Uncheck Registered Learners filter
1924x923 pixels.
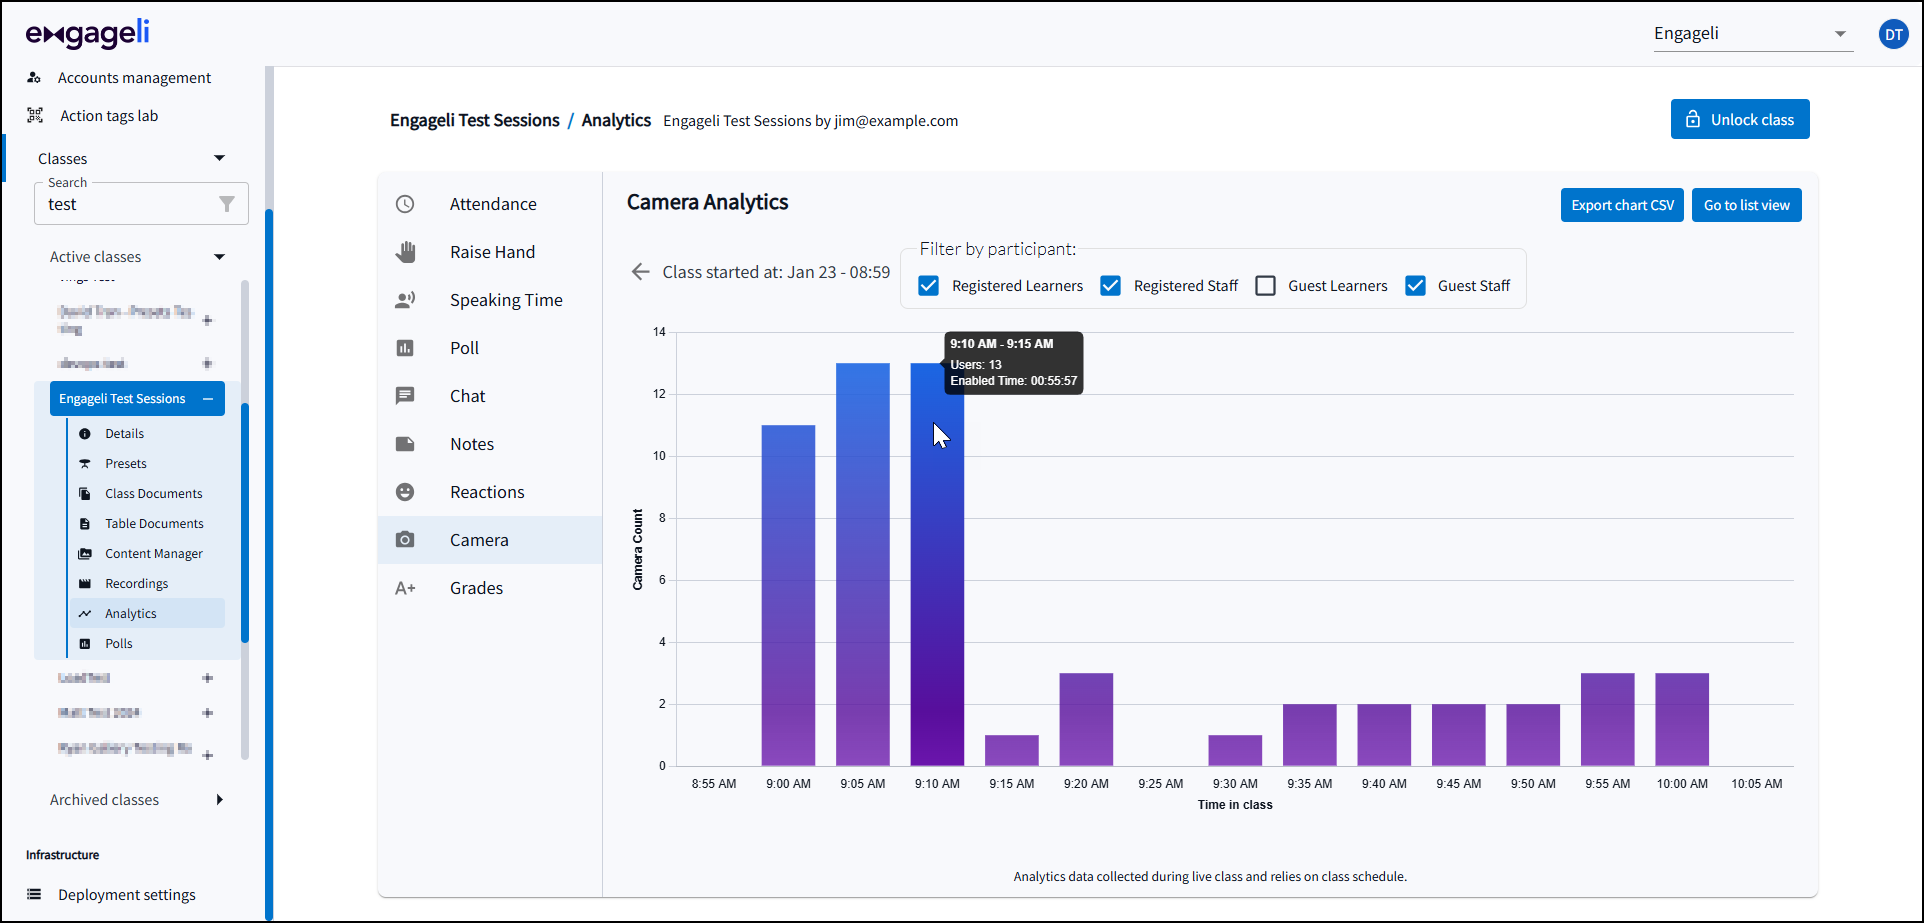click(x=929, y=286)
